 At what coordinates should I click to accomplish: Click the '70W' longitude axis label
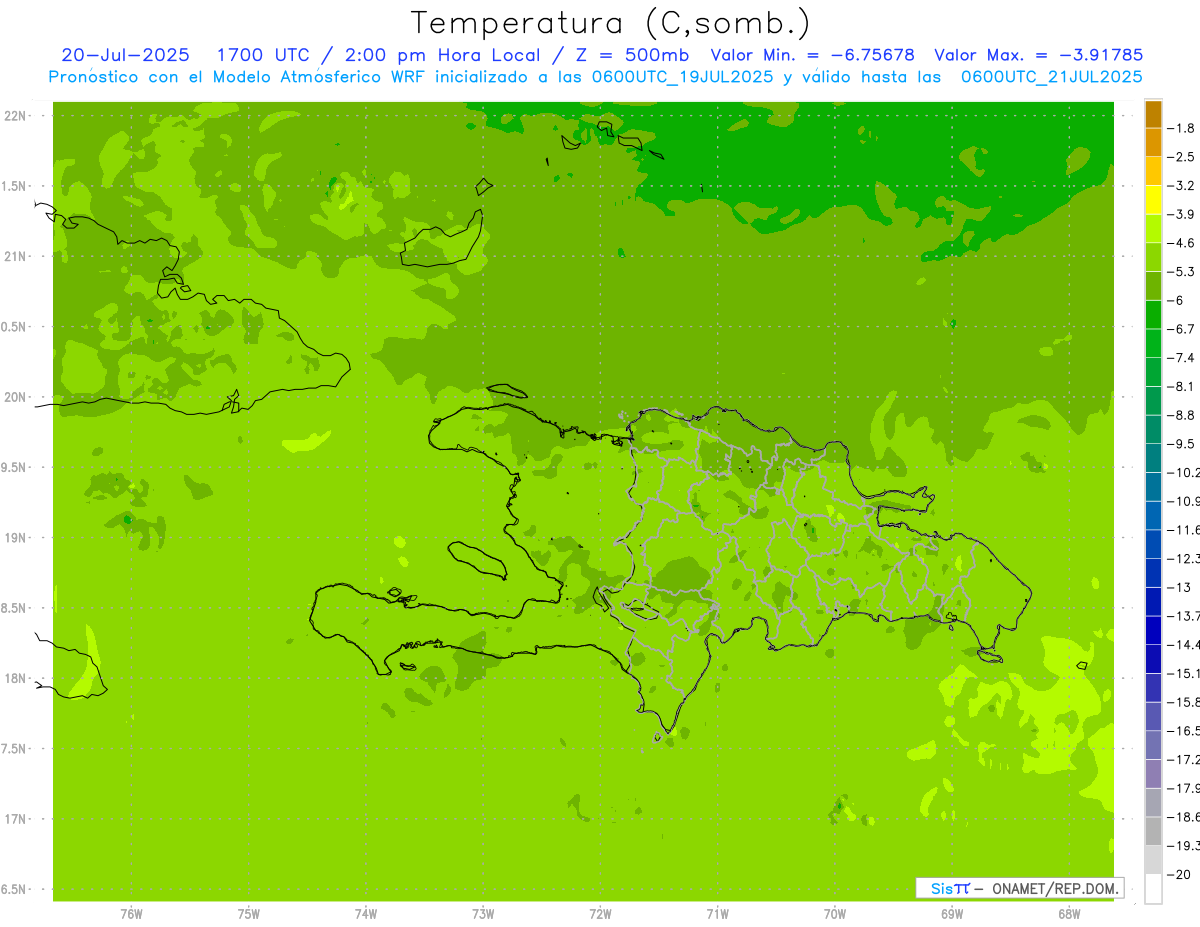pyautogui.click(x=835, y=914)
